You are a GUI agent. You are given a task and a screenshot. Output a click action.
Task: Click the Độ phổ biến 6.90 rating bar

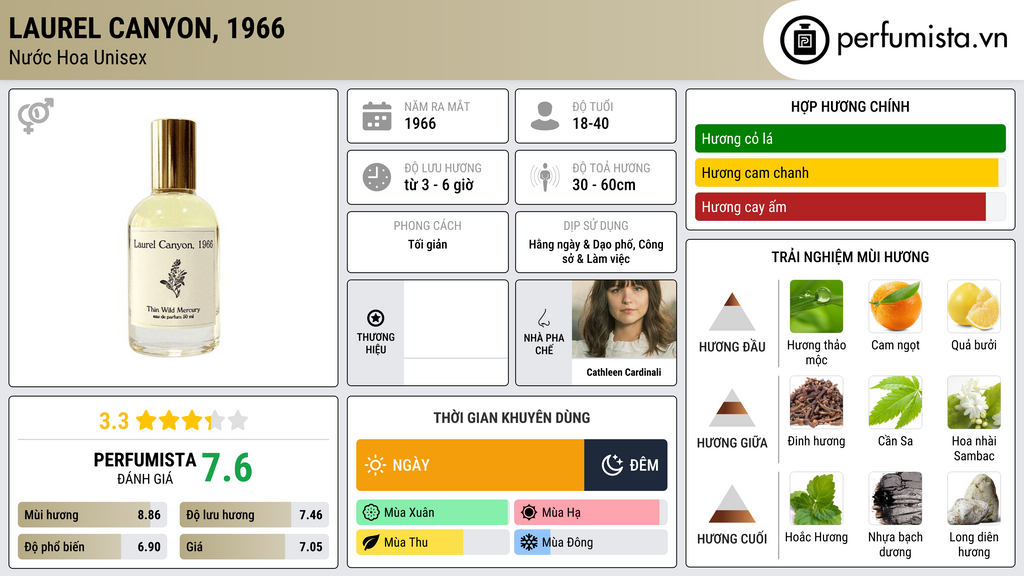[93, 547]
